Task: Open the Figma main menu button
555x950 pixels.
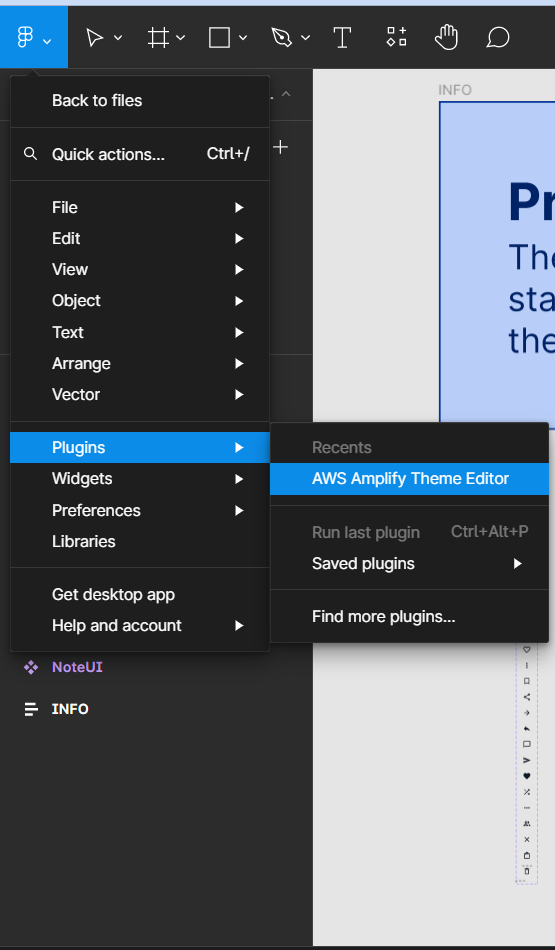Action: click(34, 38)
